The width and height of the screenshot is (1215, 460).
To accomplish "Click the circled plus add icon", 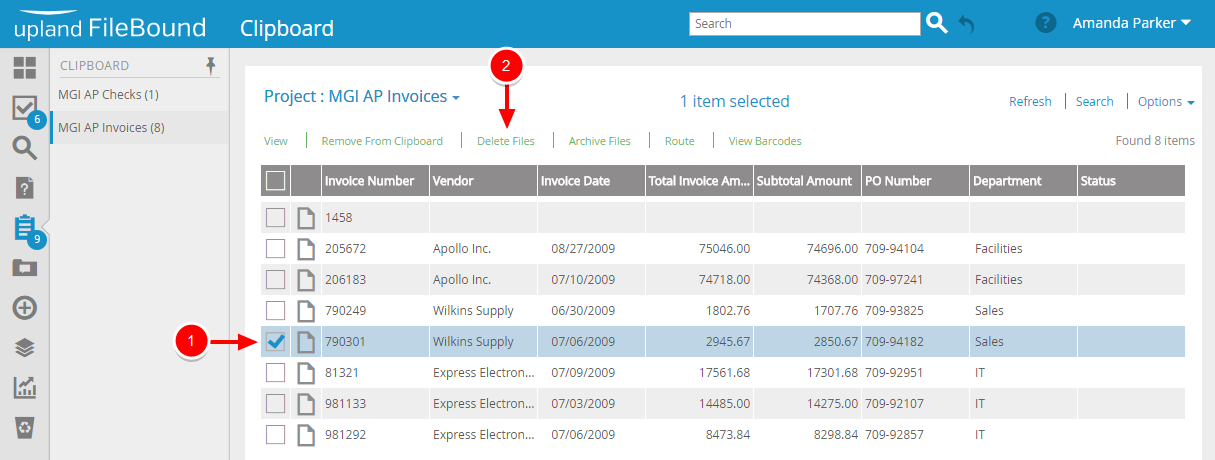I will [24, 307].
